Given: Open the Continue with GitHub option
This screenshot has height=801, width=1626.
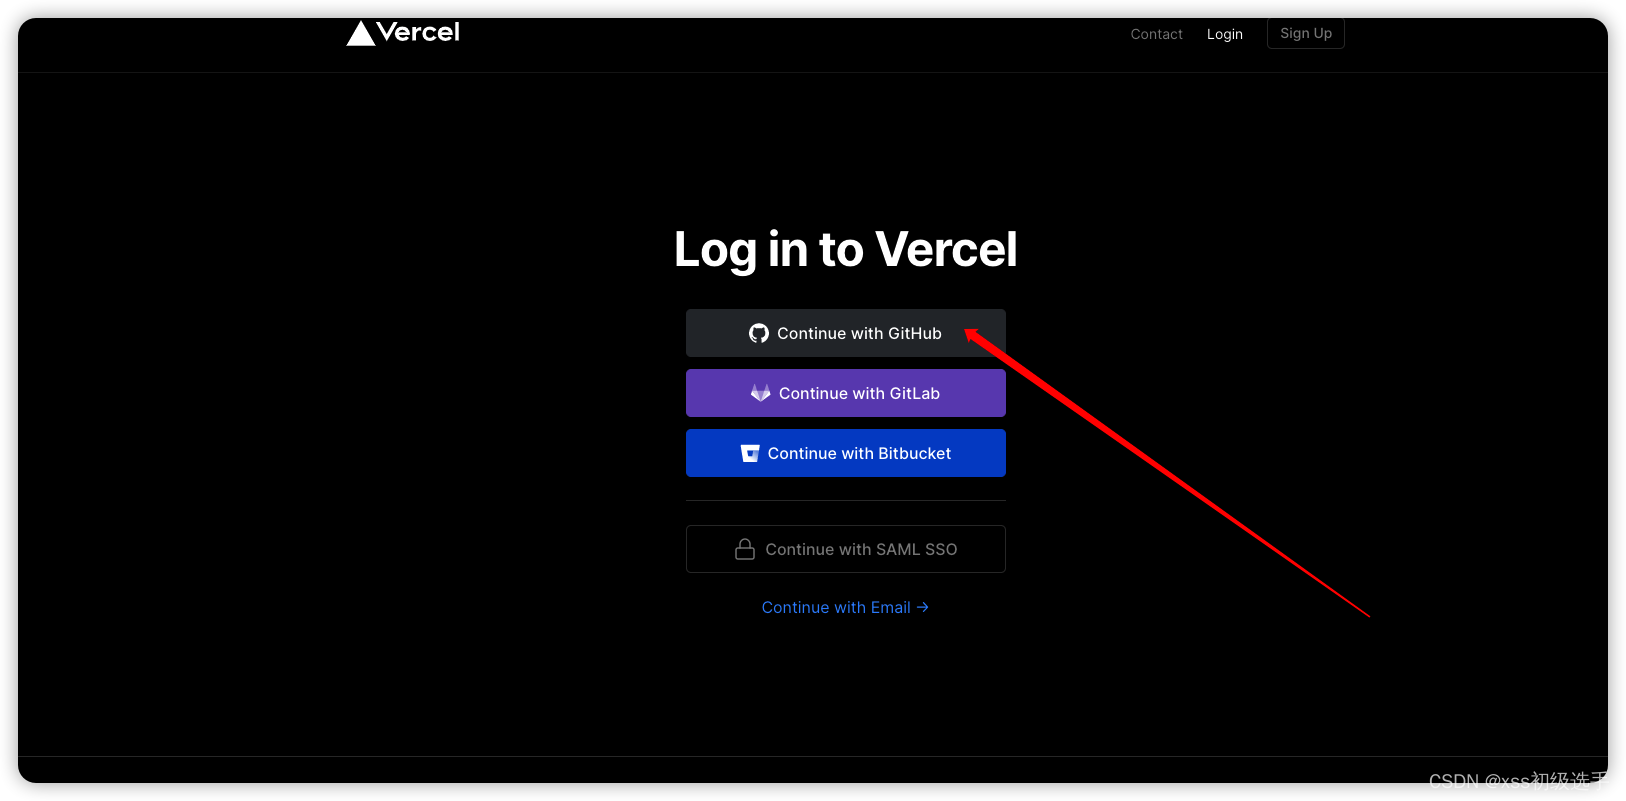Looking at the screenshot, I should coord(845,333).
